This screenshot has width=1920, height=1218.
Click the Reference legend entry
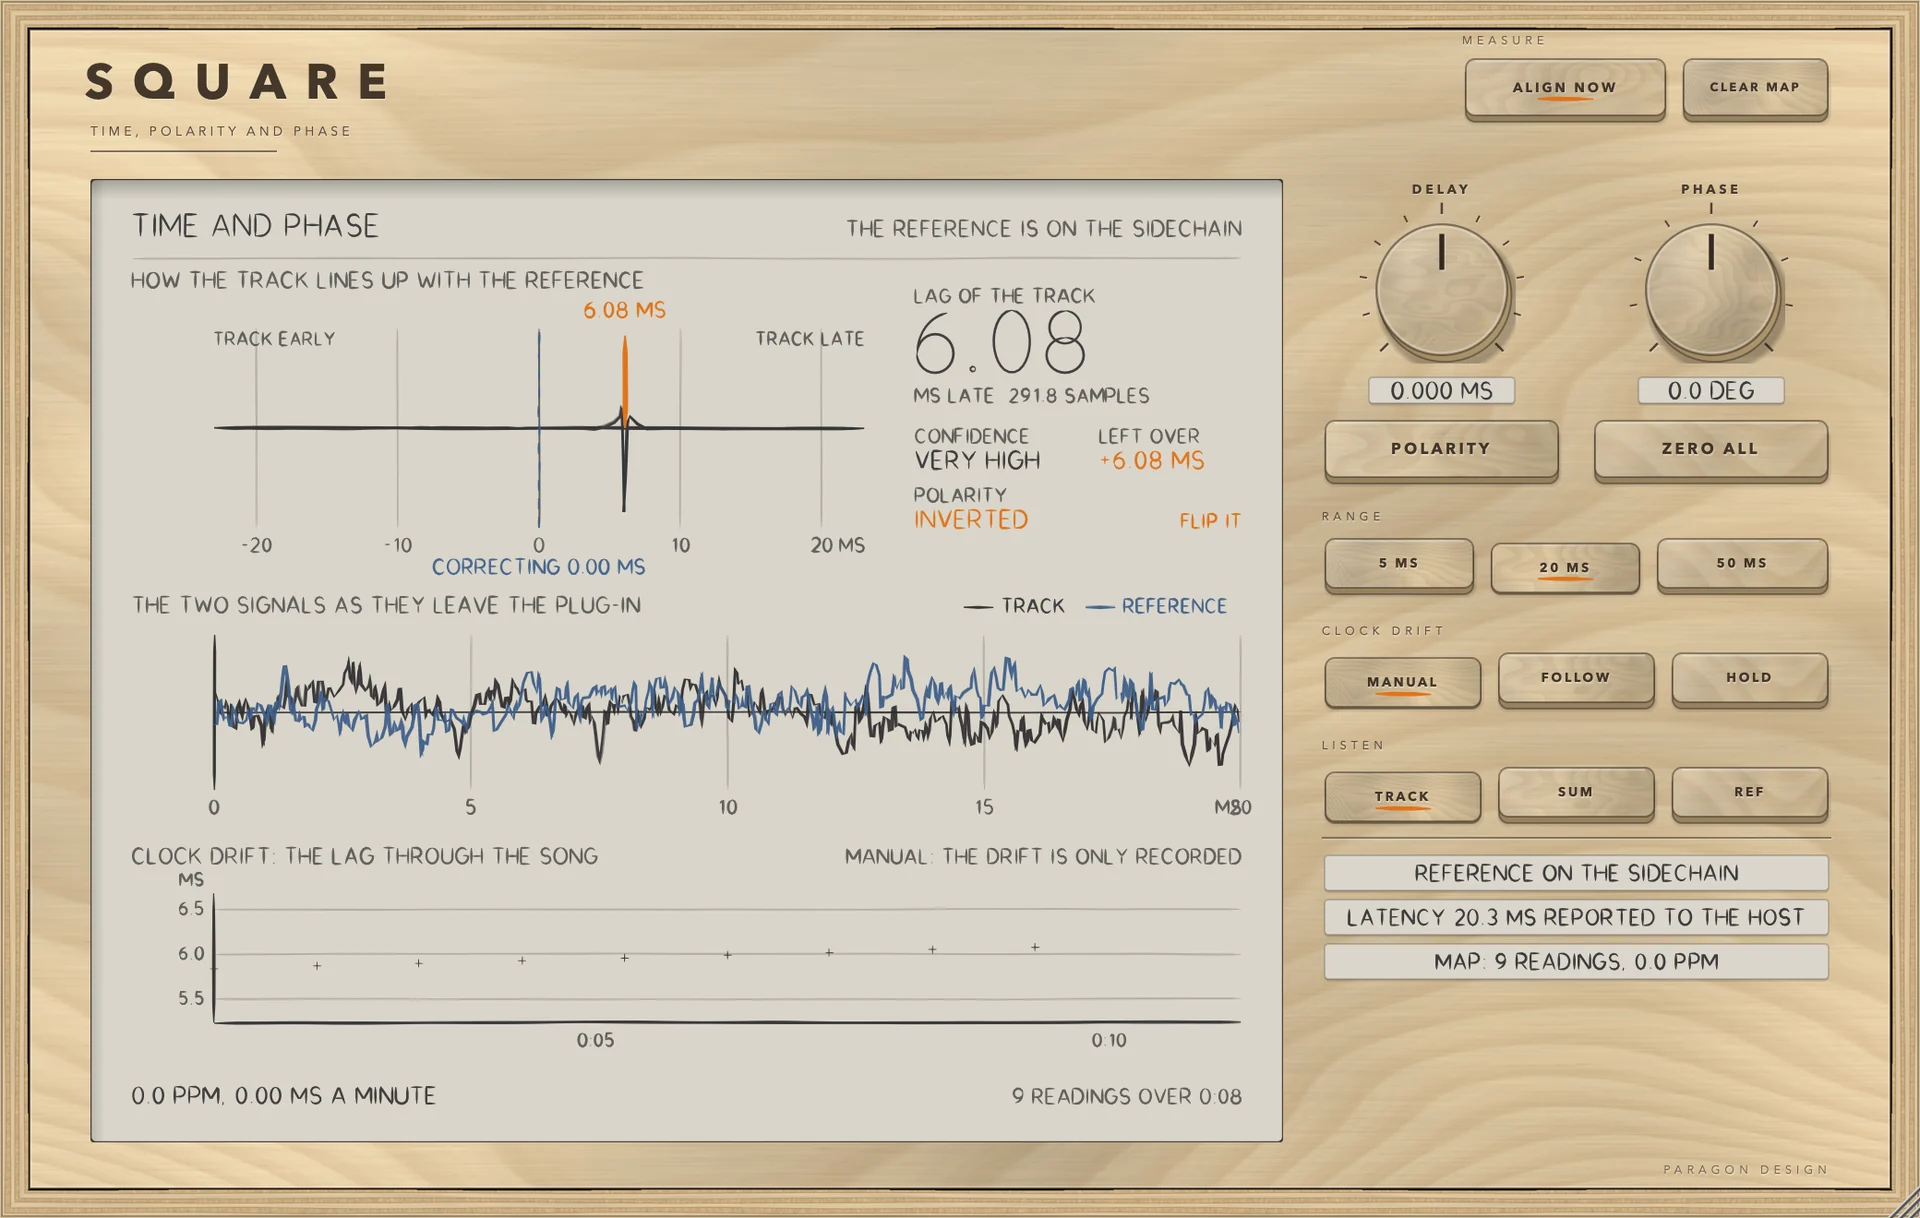click(1156, 606)
